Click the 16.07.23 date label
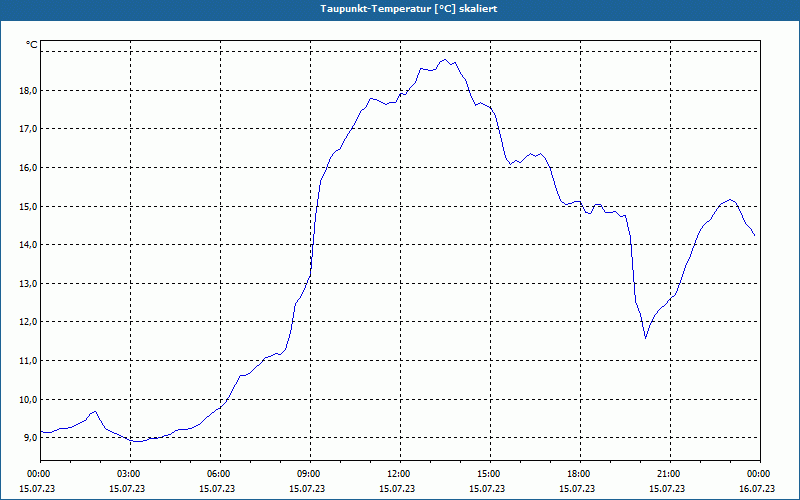Screen dimensions: 800x500 point(757,488)
